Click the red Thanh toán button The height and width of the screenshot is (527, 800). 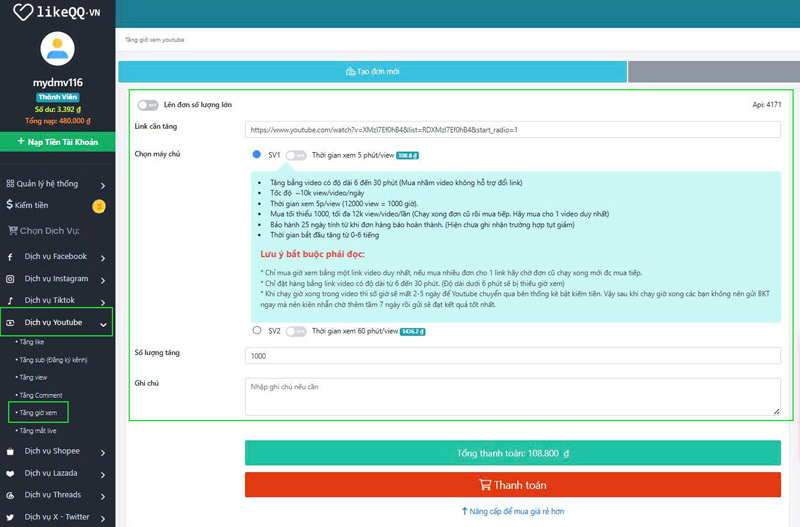click(513, 485)
